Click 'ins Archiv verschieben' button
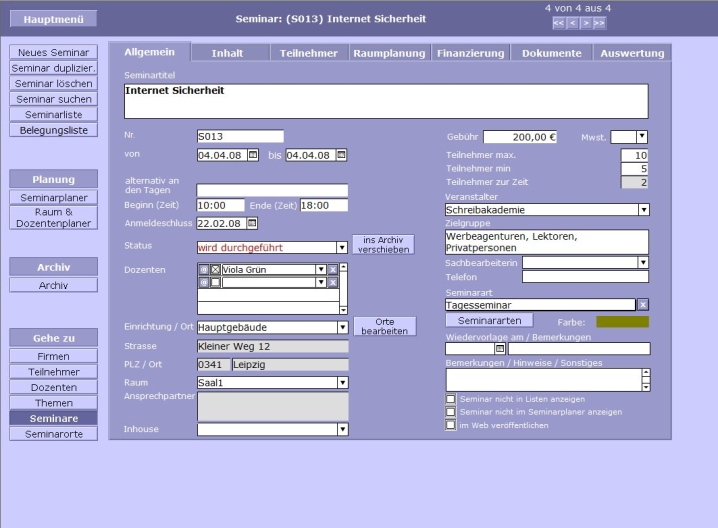 383,244
